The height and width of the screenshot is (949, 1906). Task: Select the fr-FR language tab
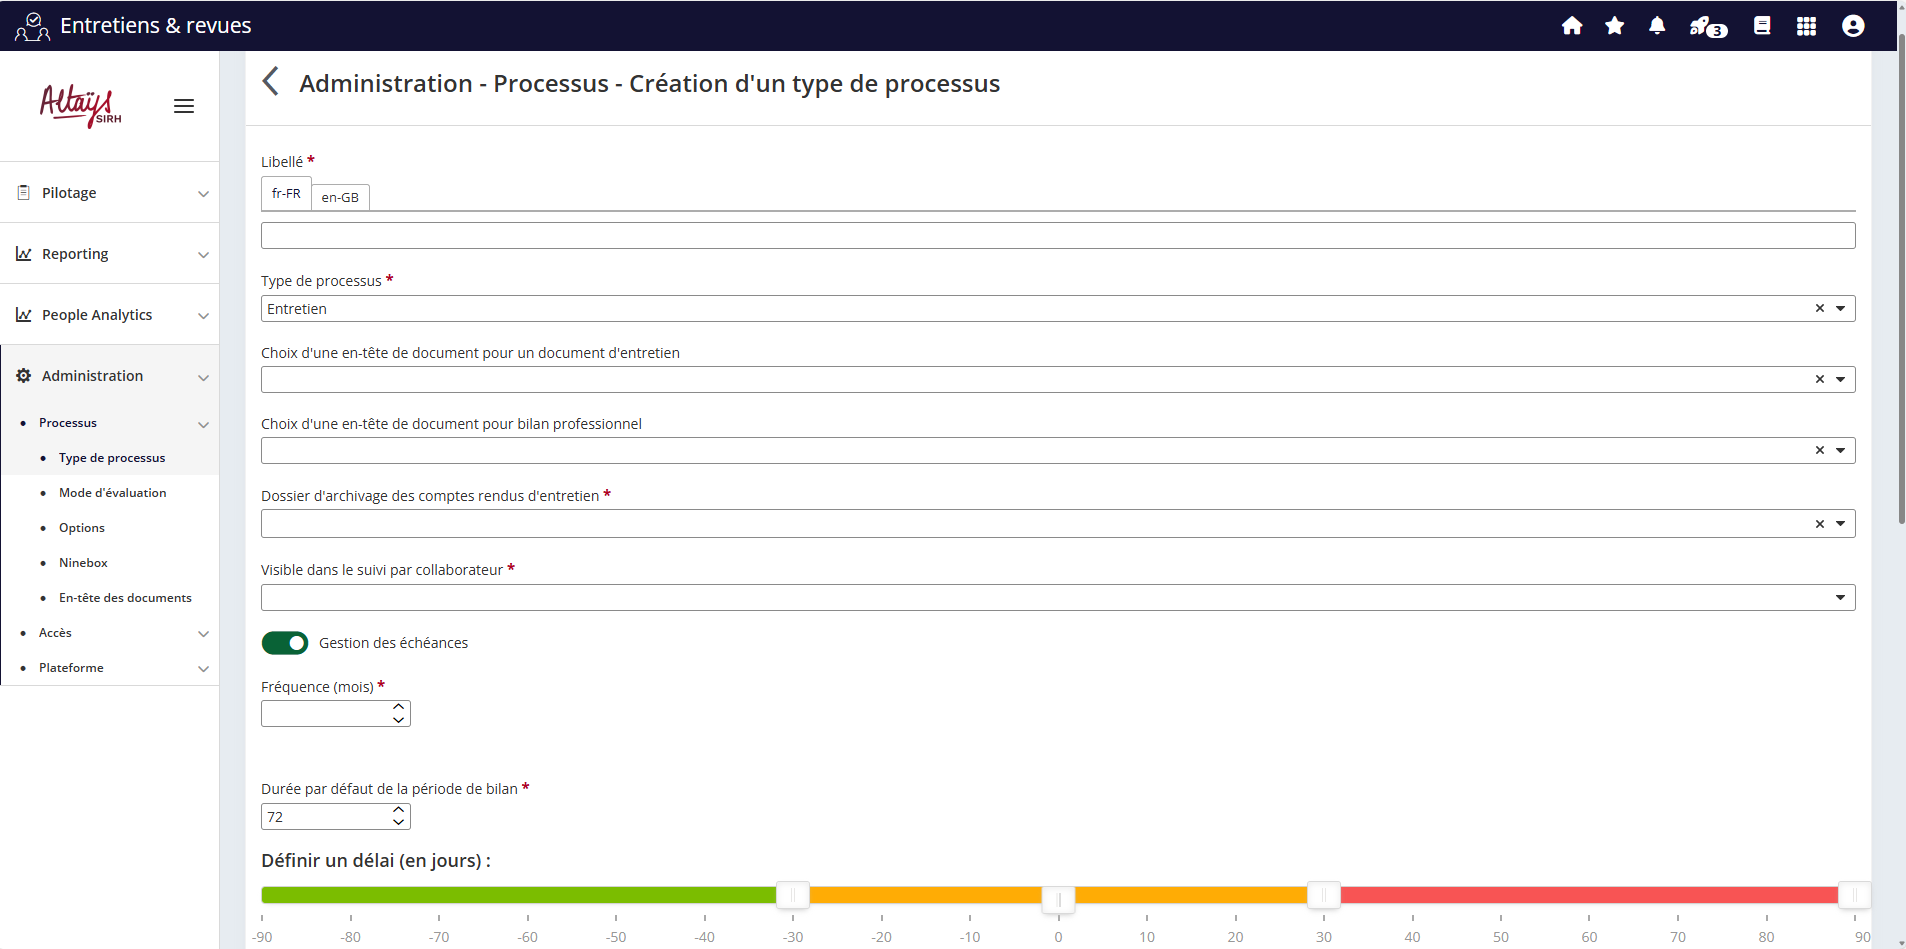pyautogui.click(x=286, y=194)
